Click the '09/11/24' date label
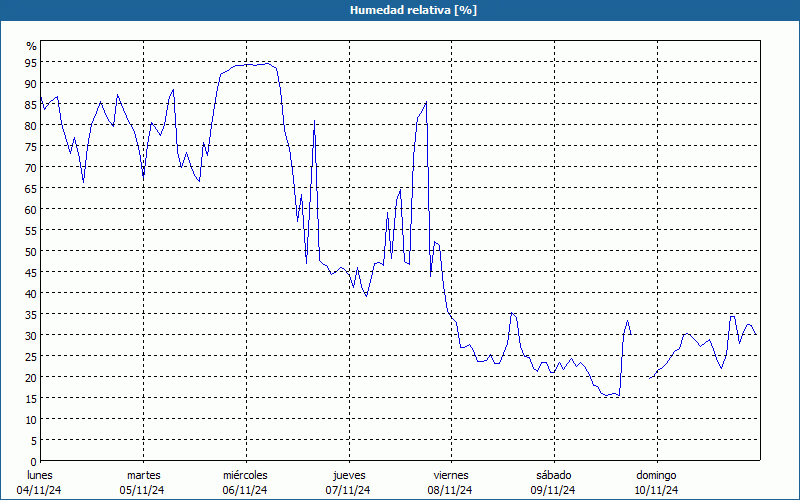The width and height of the screenshot is (800, 500). [553, 490]
